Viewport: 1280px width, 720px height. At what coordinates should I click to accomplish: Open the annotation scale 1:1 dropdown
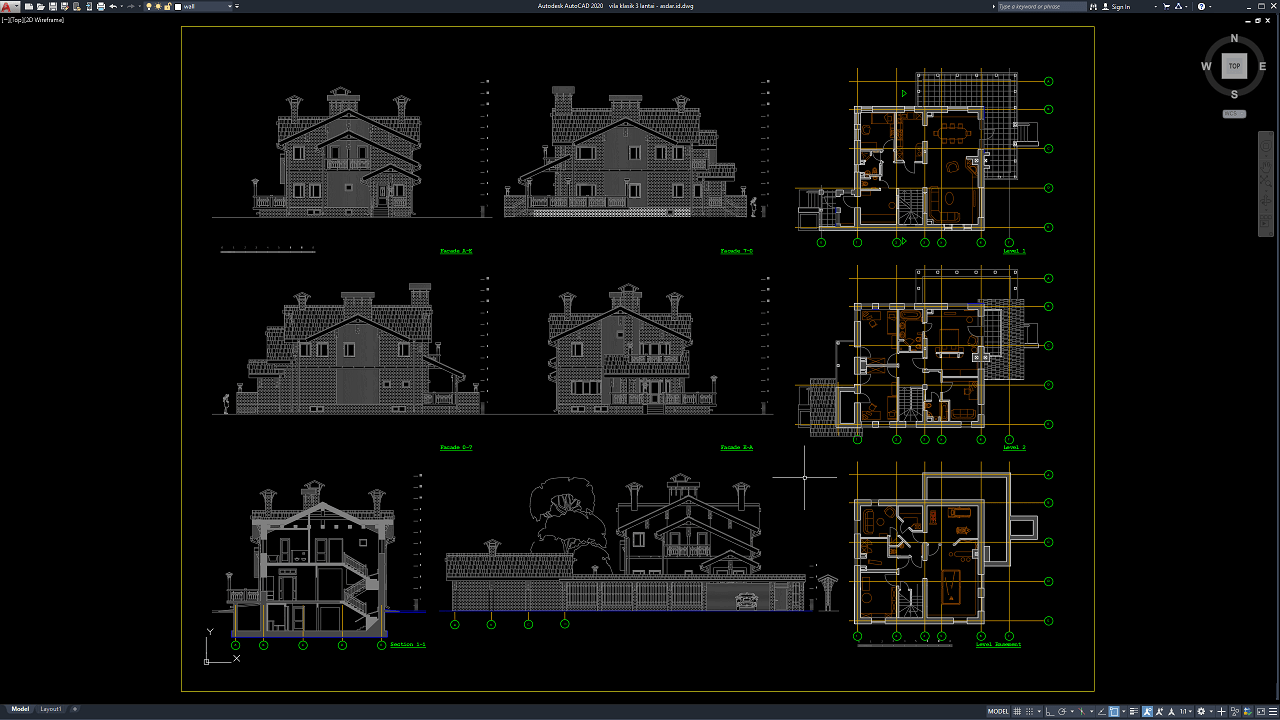point(1186,712)
